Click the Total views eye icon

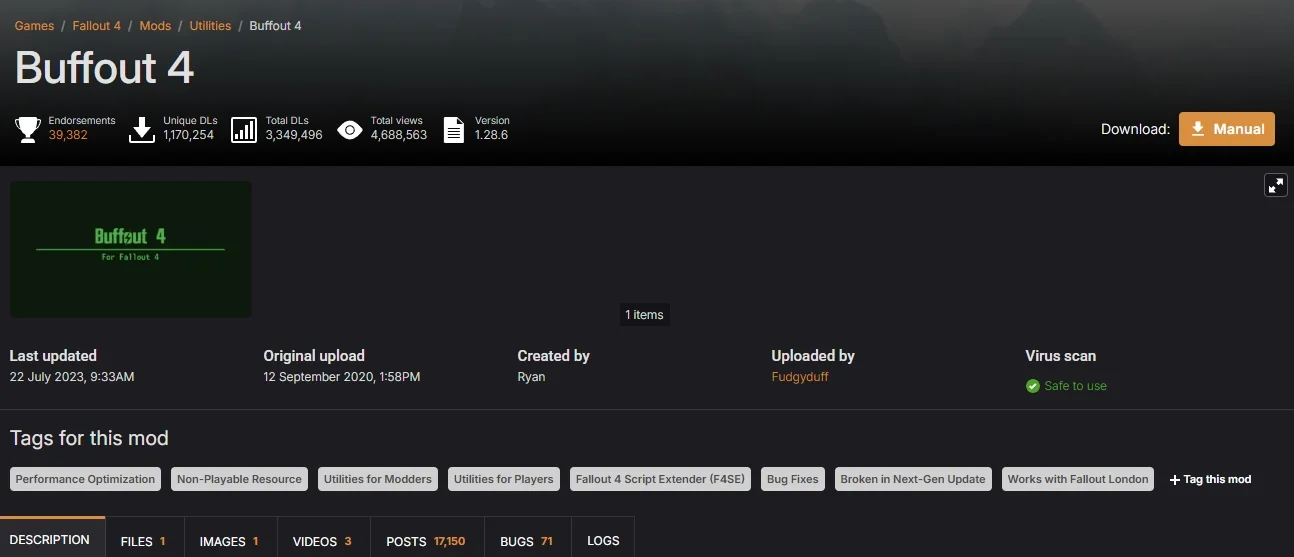[350, 129]
